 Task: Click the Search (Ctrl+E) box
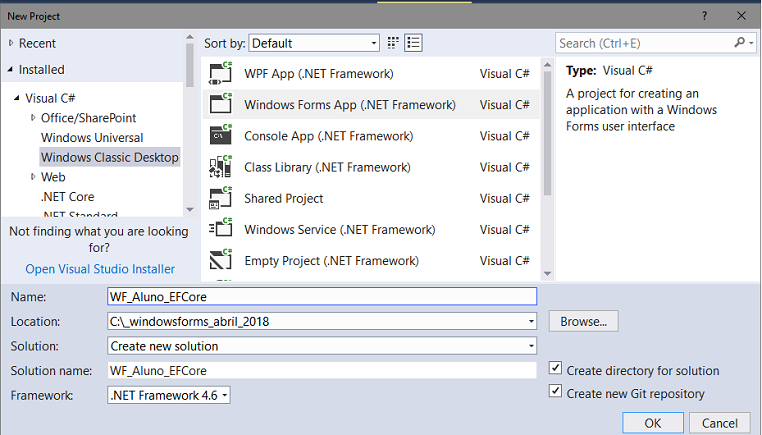(x=644, y=43)
